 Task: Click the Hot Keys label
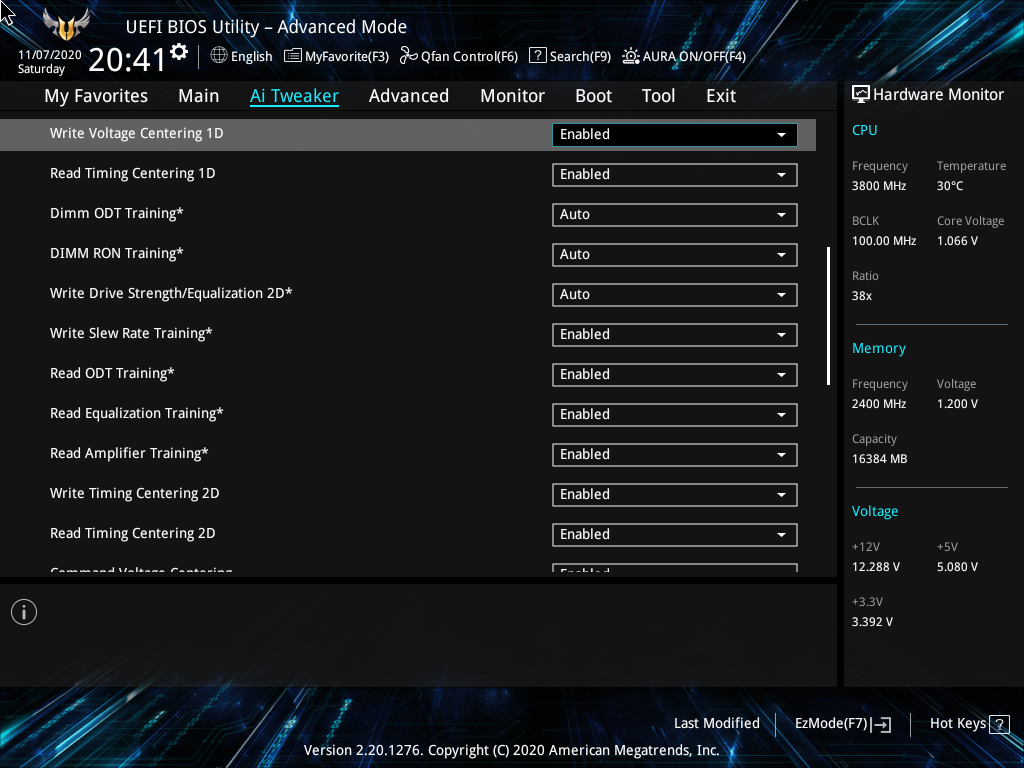[957, 723]
